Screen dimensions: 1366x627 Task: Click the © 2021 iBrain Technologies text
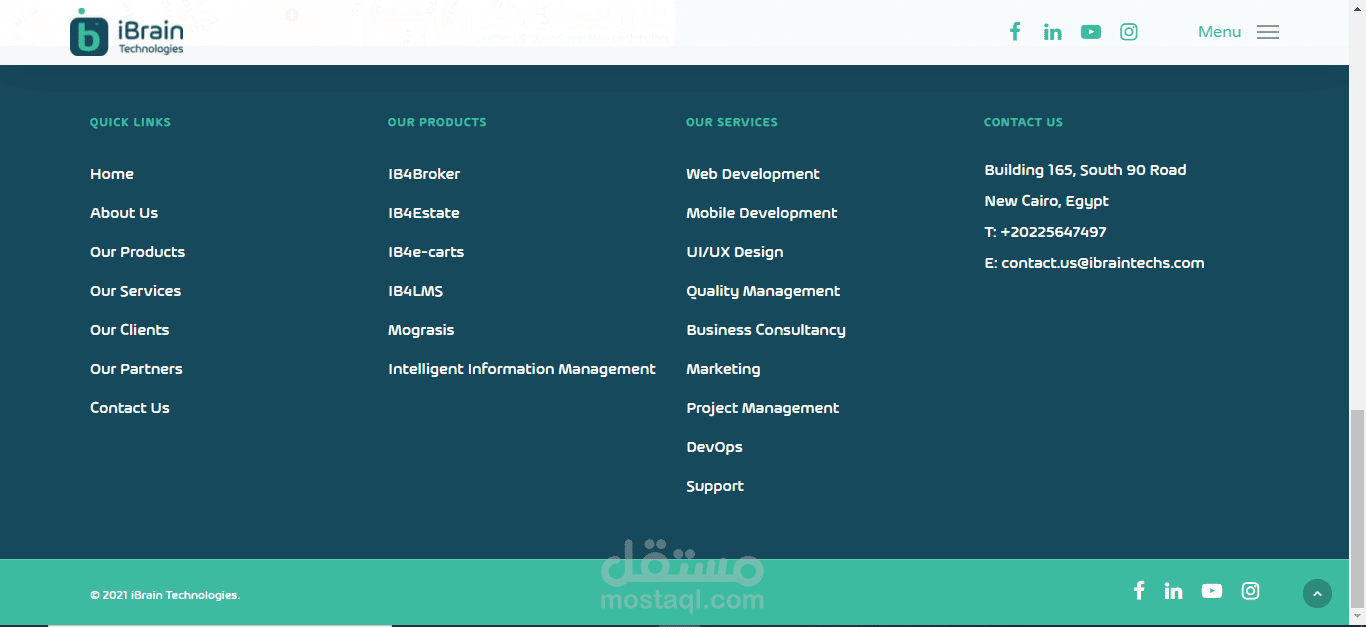pos(165,595)
